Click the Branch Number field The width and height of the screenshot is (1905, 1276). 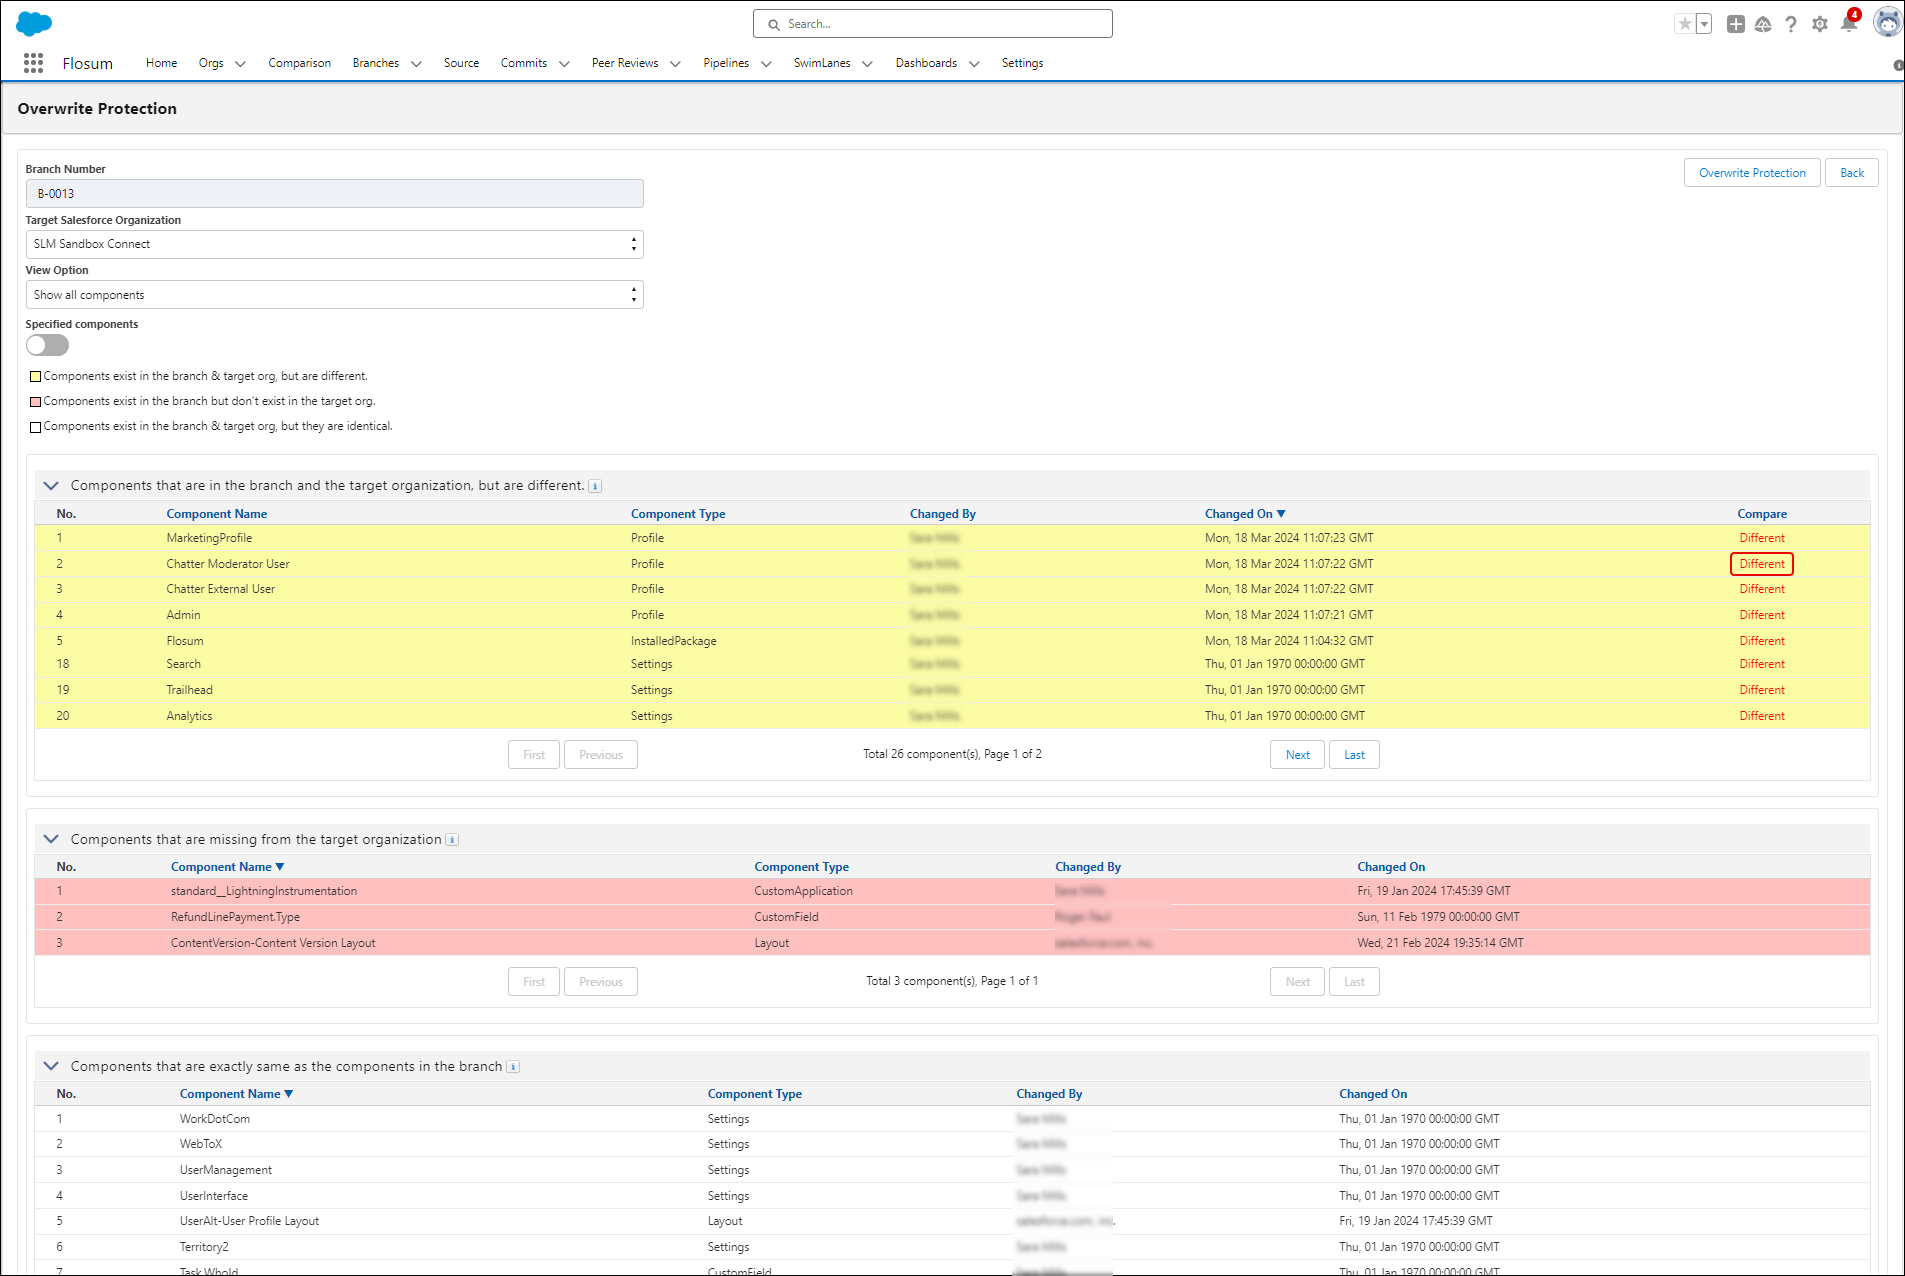[334, 194]
